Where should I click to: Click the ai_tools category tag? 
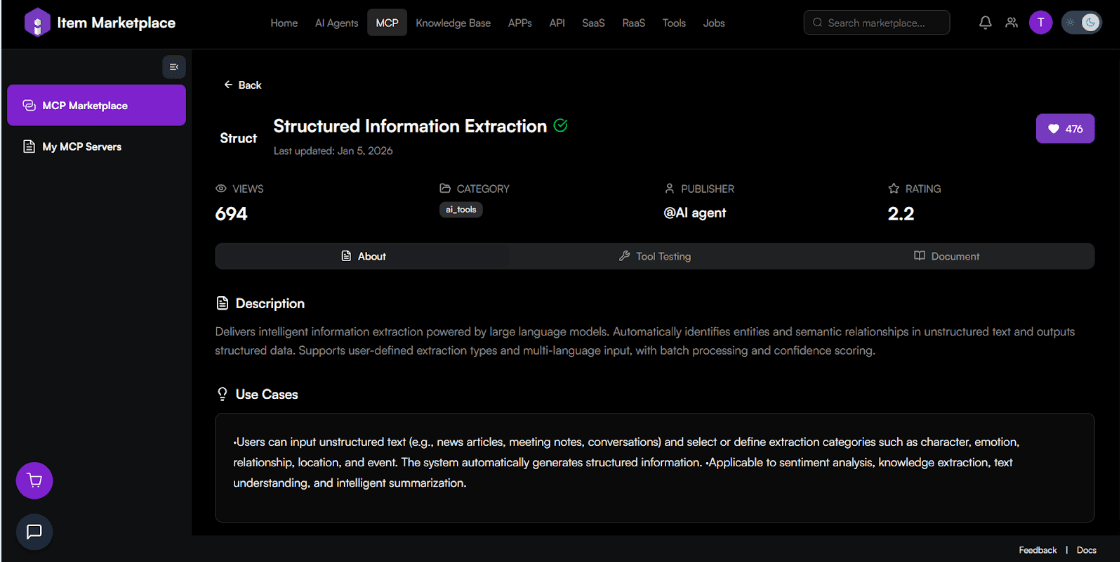[460, 210]
